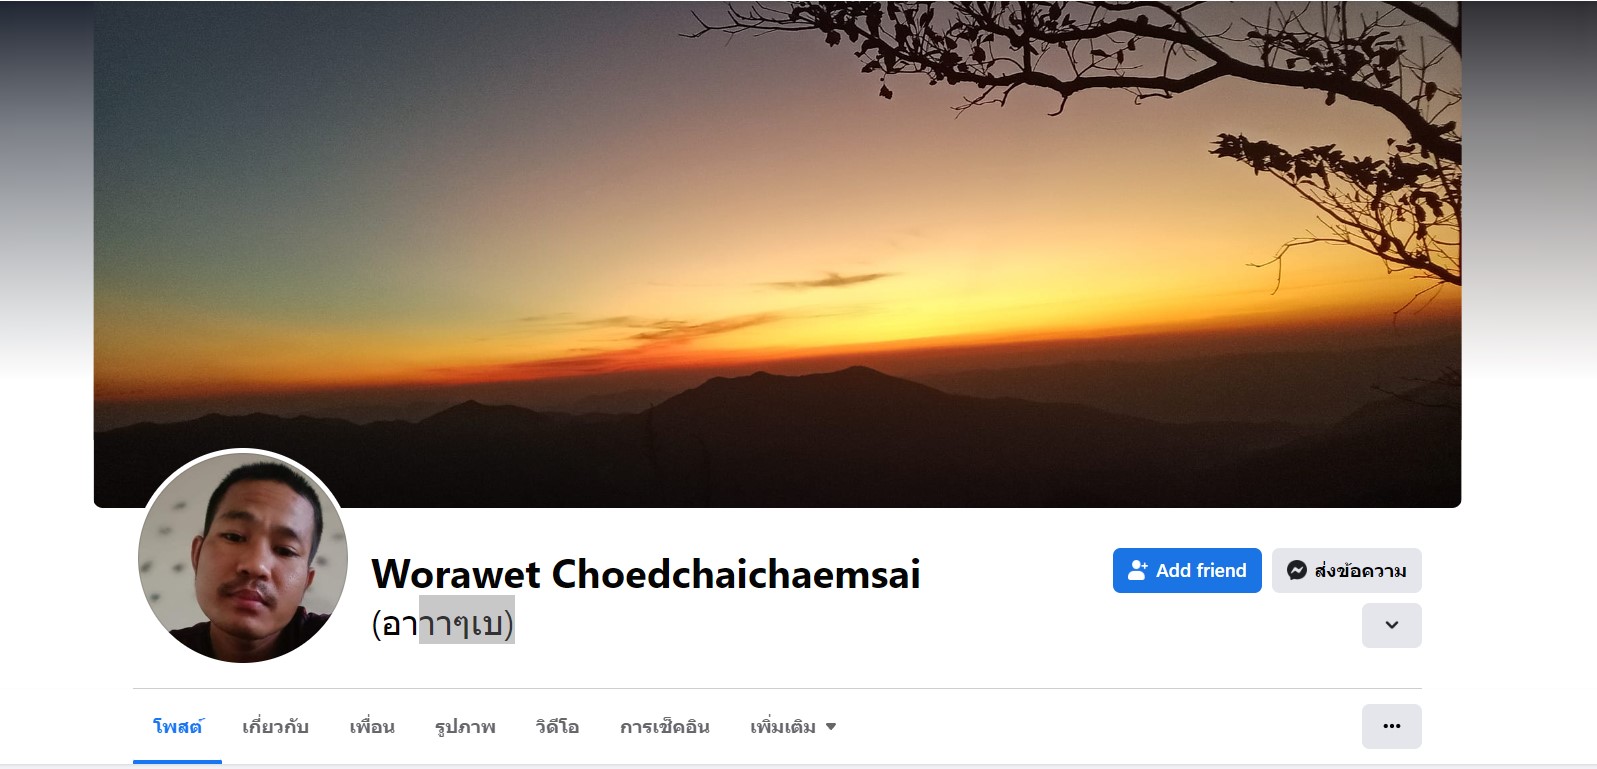This screenshot has height=769, width=1597.
Task: Open the circular profile picture
Action: pos(243,557)
